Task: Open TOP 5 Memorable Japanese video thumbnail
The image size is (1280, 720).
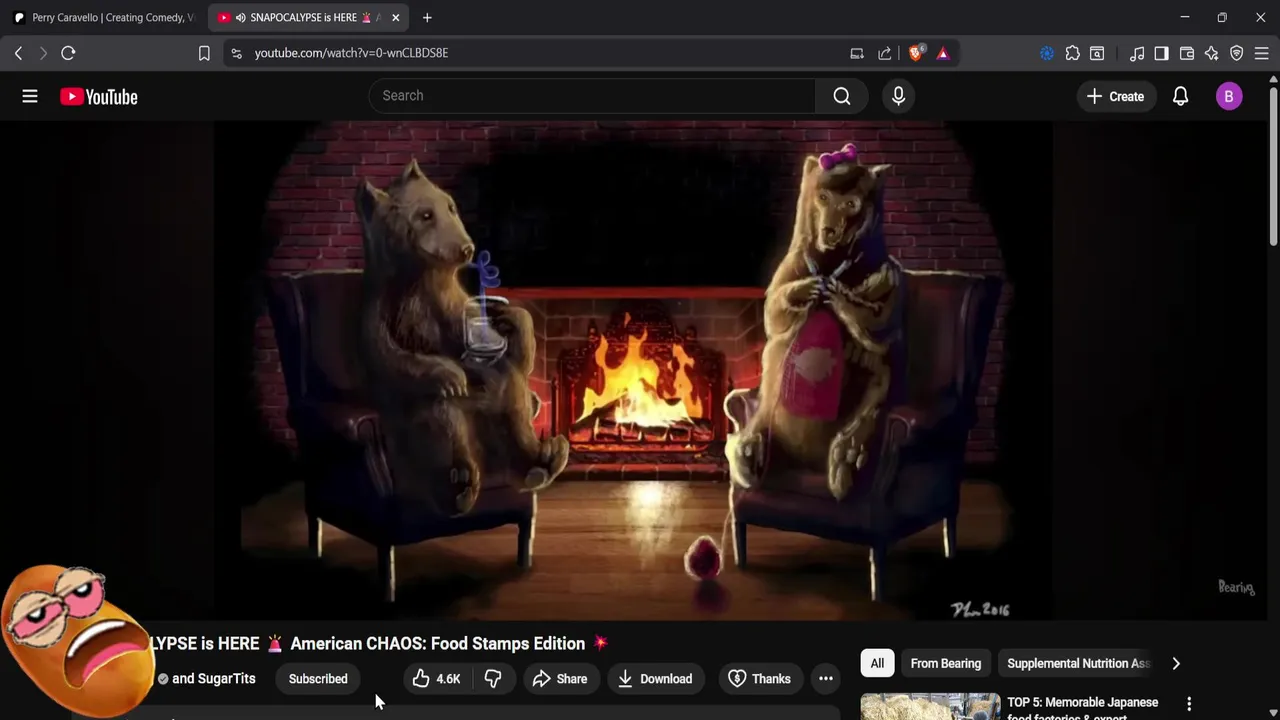Action: coord(930,706)
